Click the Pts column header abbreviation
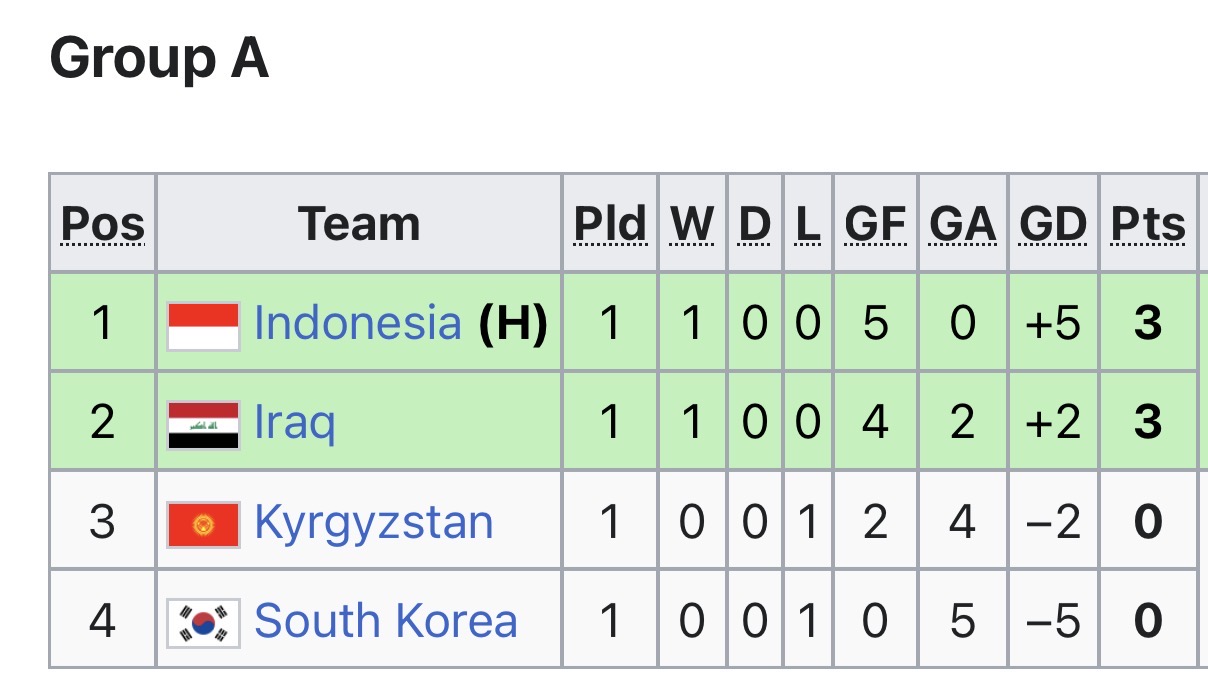 (1148, 224)
